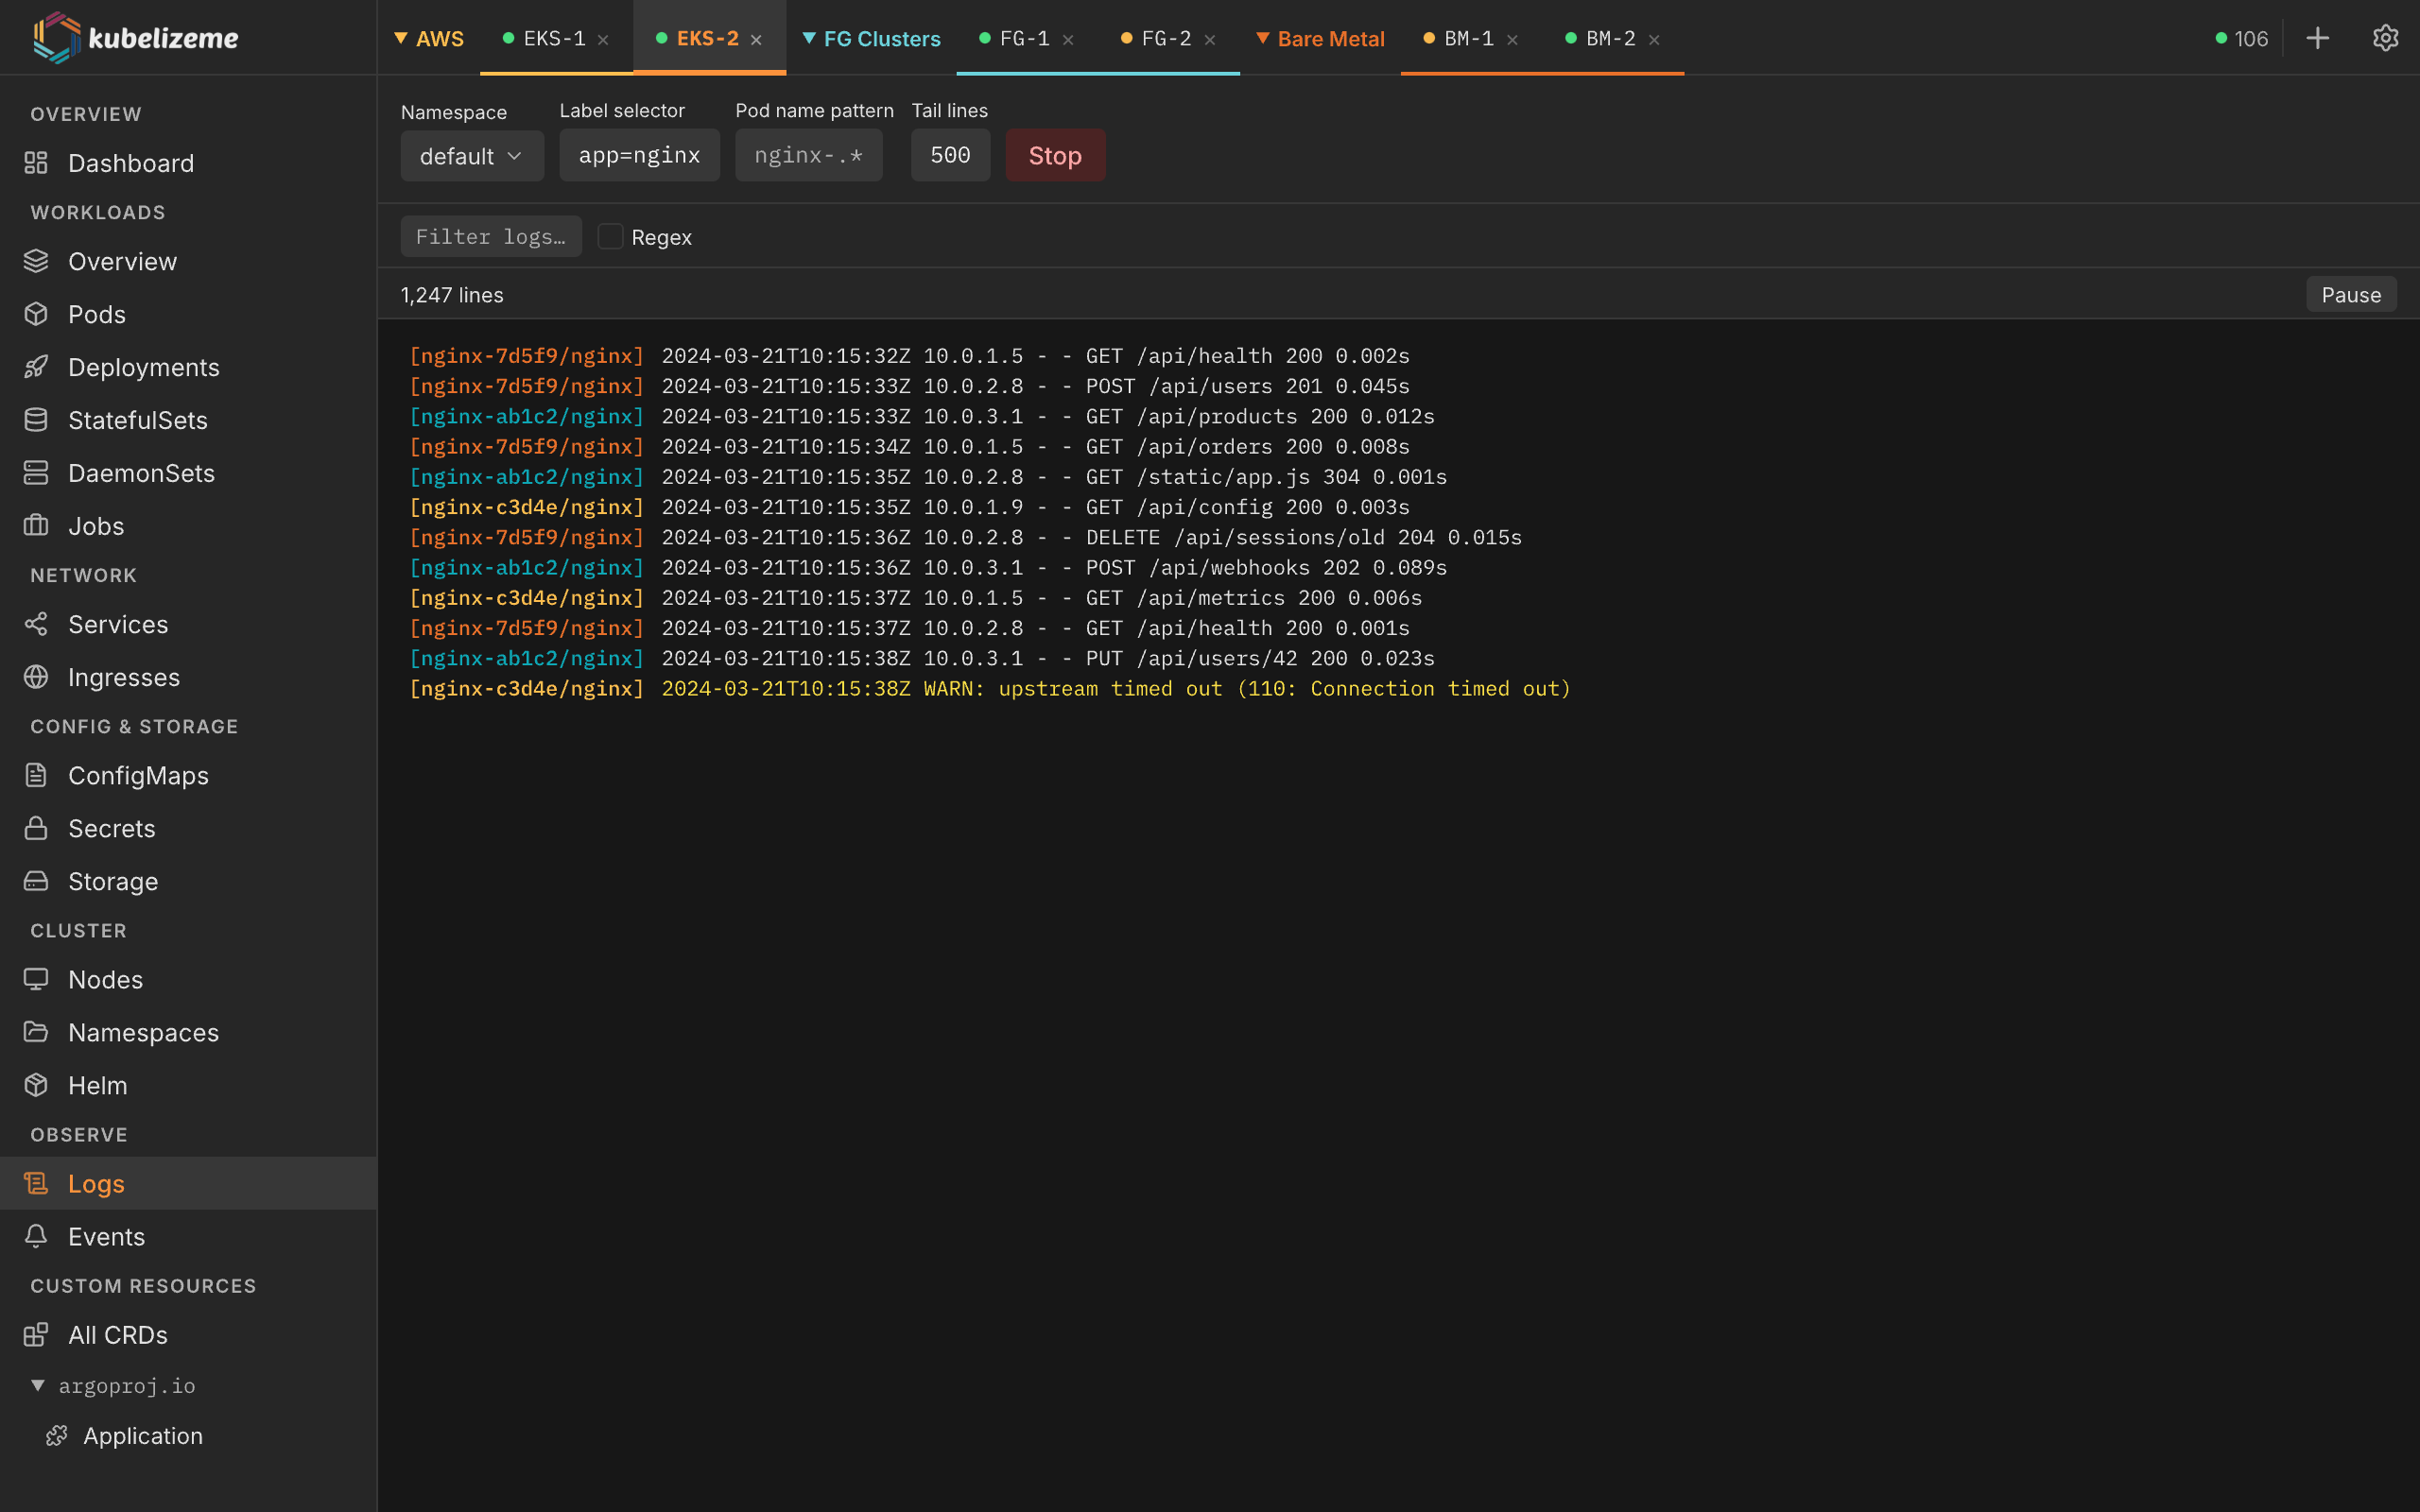Select the DaemonSets sidebar icon
Viewport: 2420px width, 1512px height.
pos(36,472)
